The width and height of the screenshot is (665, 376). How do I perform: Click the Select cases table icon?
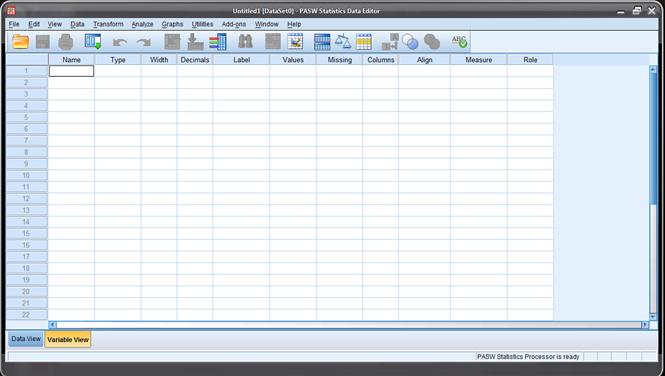click(x=363, y=42)
